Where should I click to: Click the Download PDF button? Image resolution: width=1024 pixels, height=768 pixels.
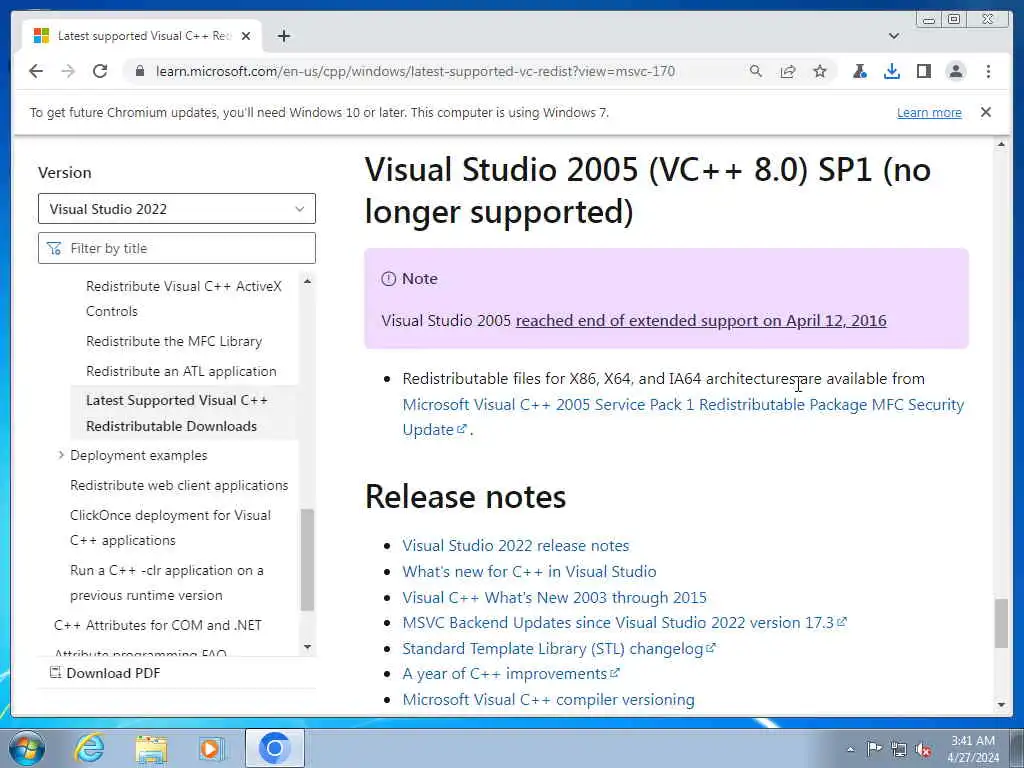[x=105, y=673]
